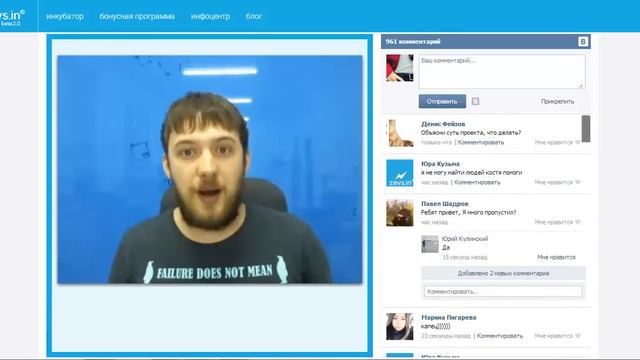Screen dimensions: 640x360
Task: Click Комментировать under Юра Кузьма comment
Action: [477, 182]
